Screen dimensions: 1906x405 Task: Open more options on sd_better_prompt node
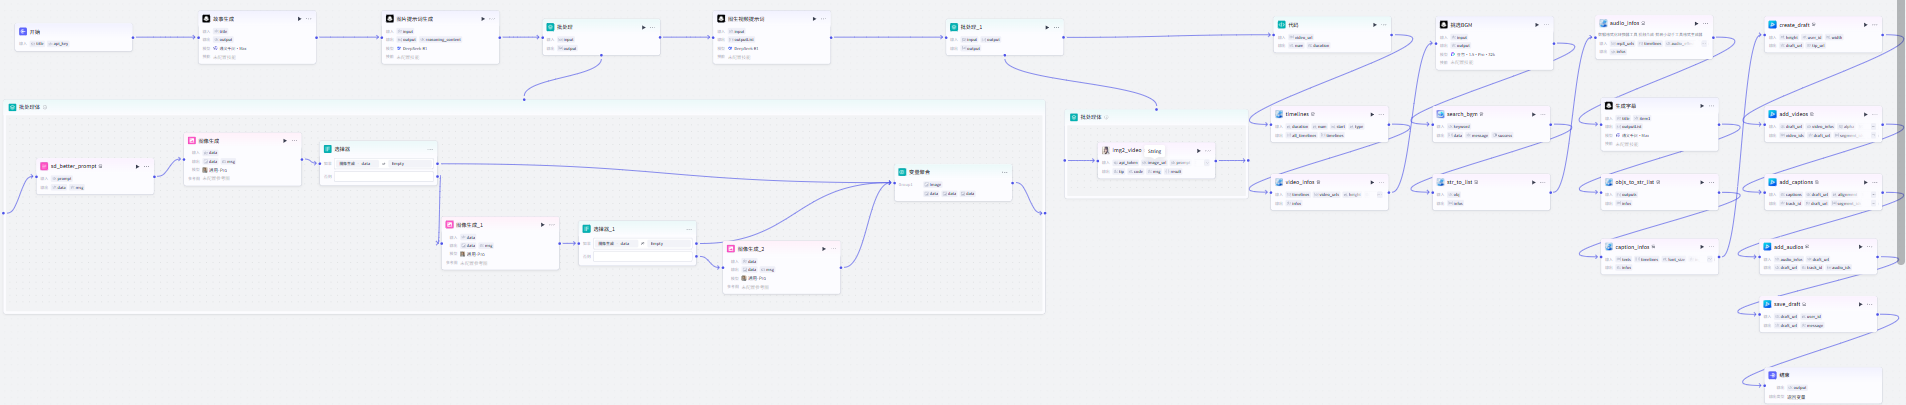146,166
